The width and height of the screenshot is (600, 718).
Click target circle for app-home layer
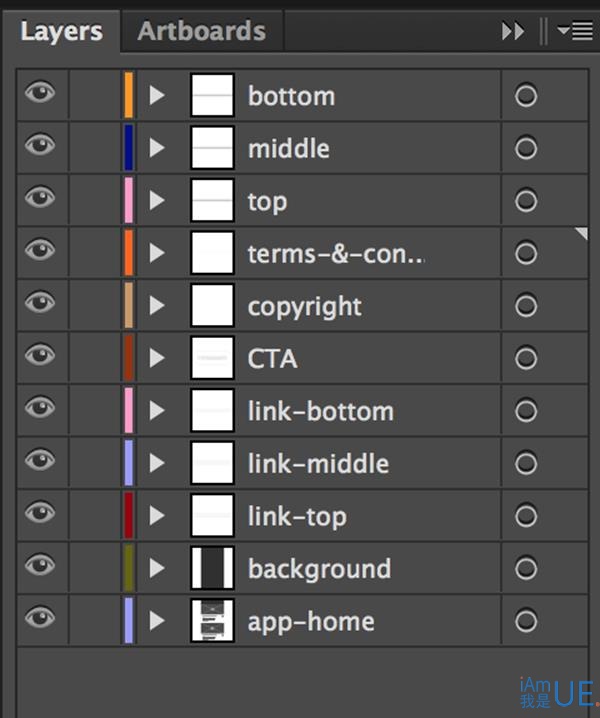[526, 621]
